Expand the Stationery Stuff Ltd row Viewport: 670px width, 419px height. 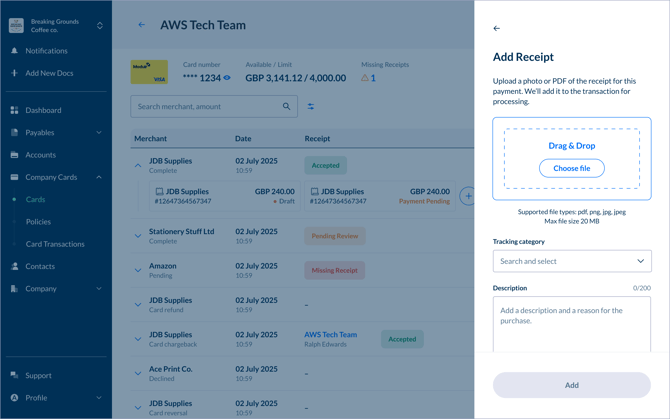pos(138,236)
